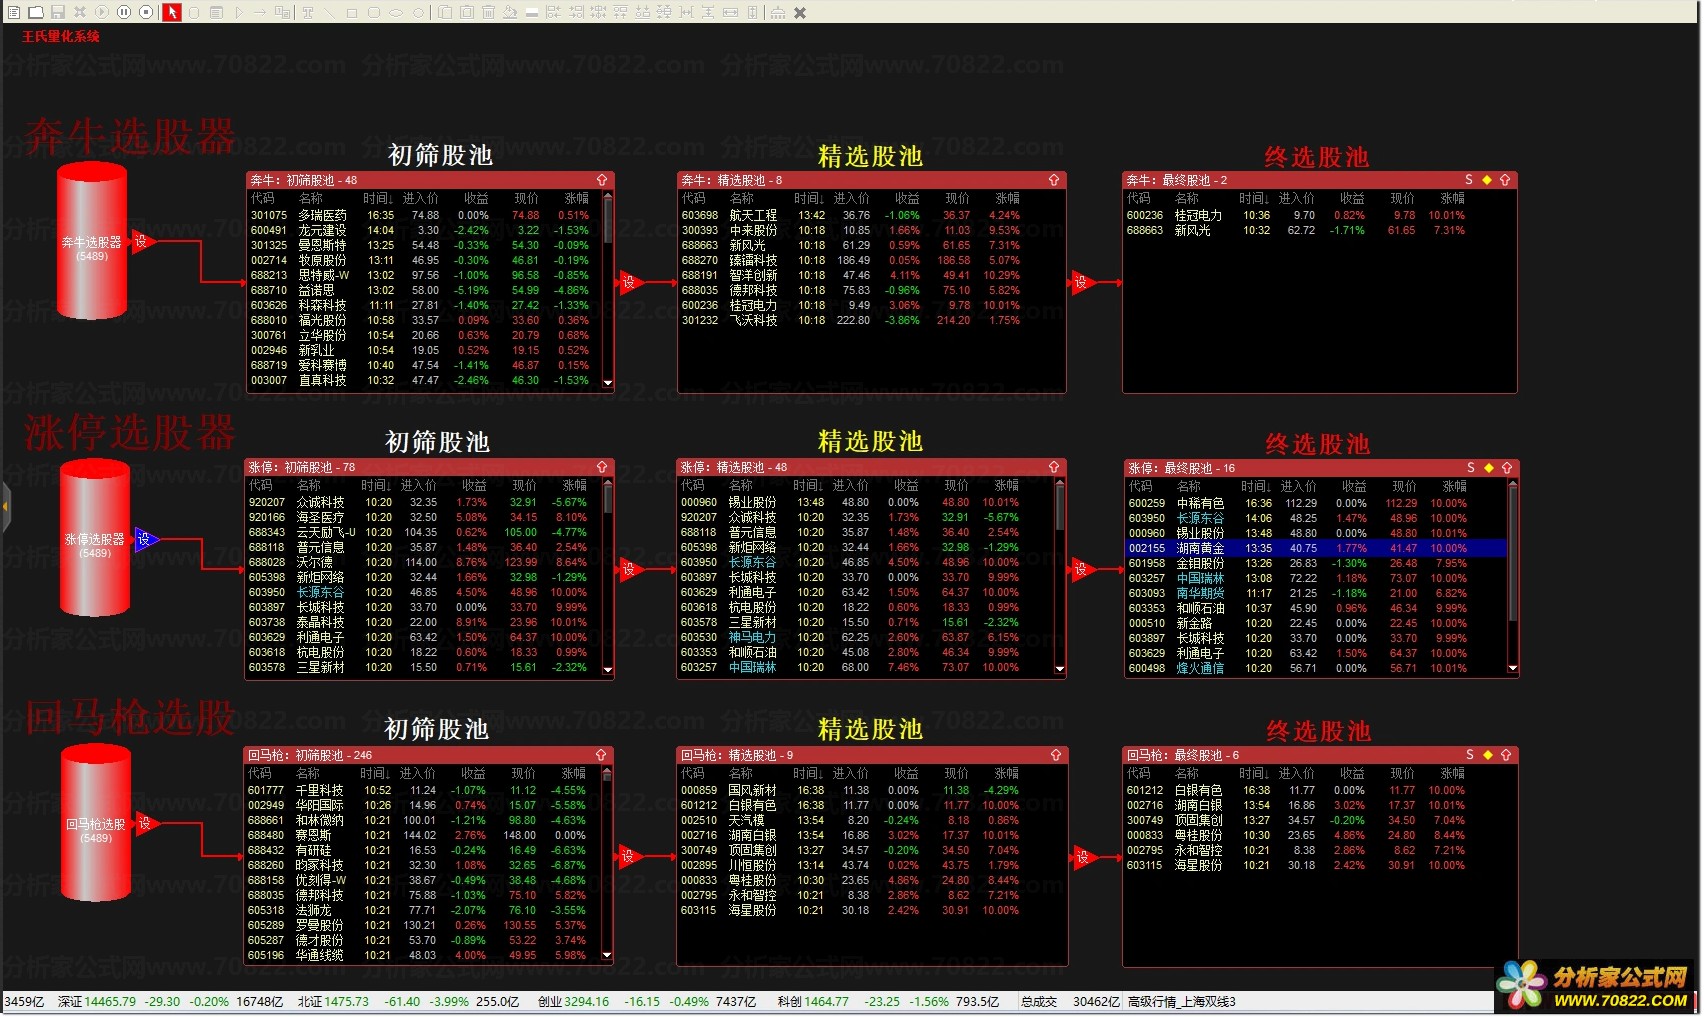Click the new document icon in toolbar

click(14, 12)
